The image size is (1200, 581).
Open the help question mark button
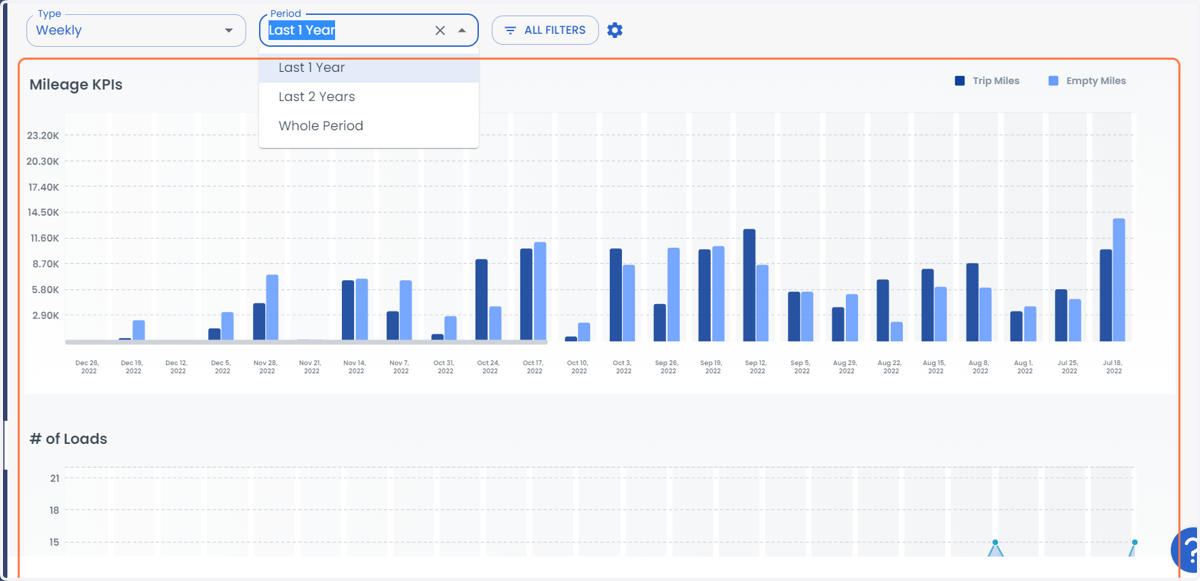pos(1188,550)
